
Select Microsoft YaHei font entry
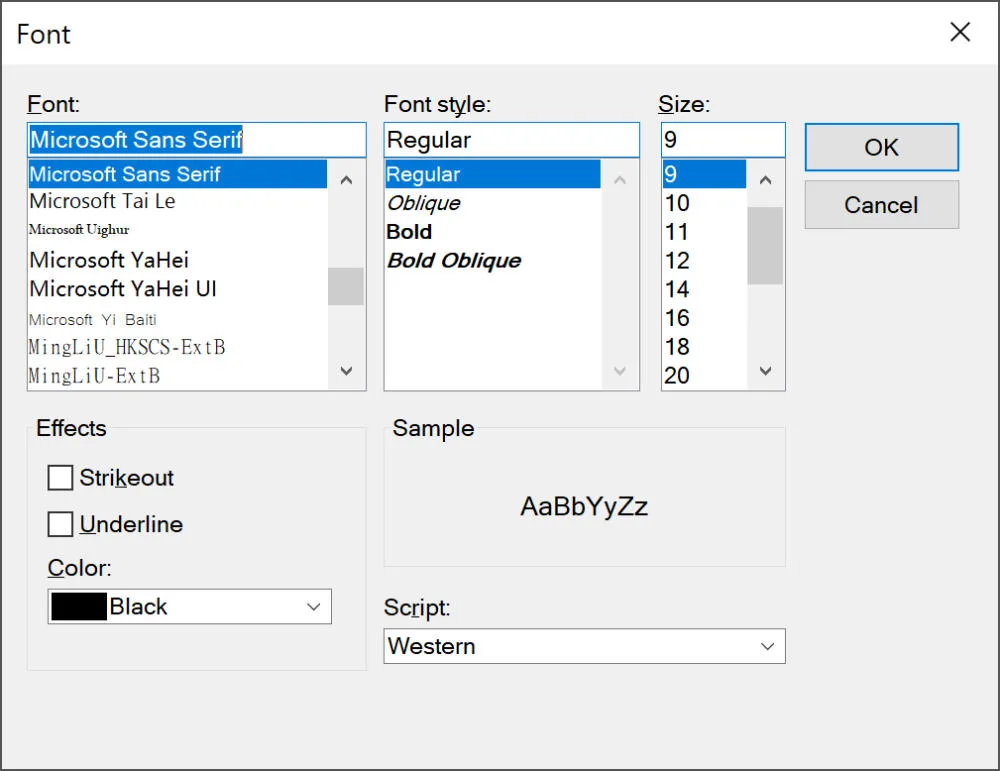click(178, 260)
